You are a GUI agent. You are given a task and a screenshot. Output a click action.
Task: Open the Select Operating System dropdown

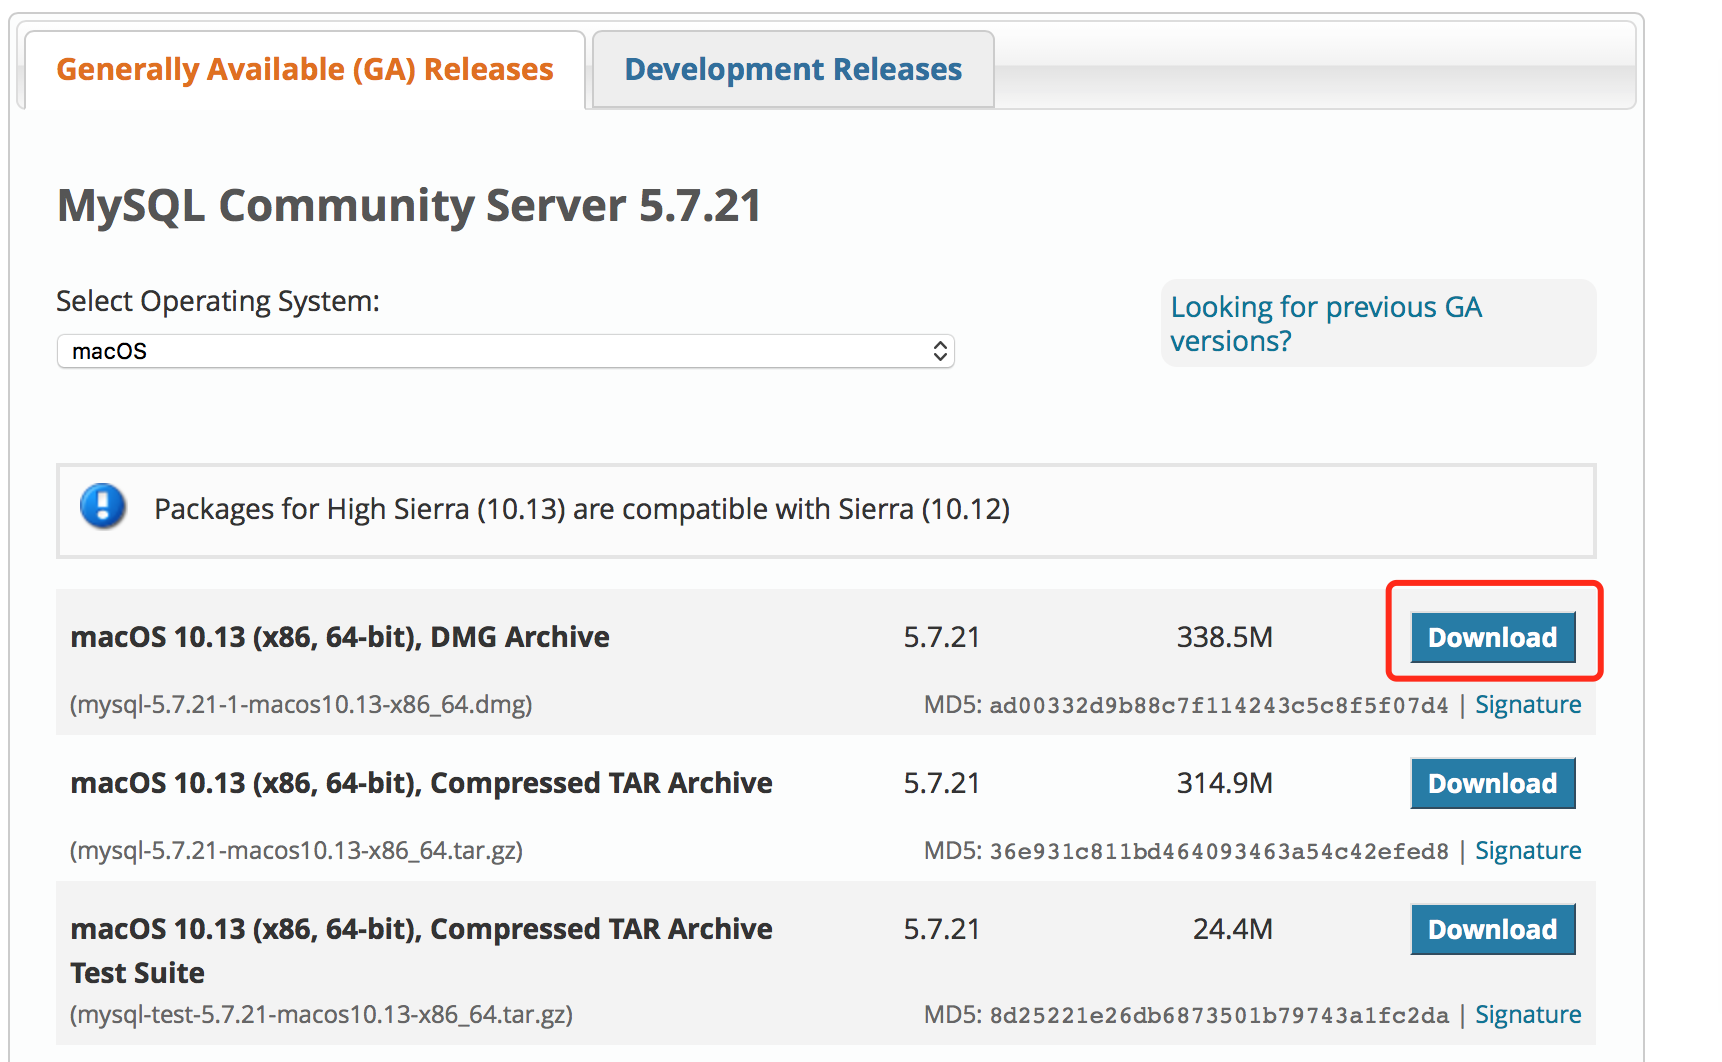click(504, 351)
